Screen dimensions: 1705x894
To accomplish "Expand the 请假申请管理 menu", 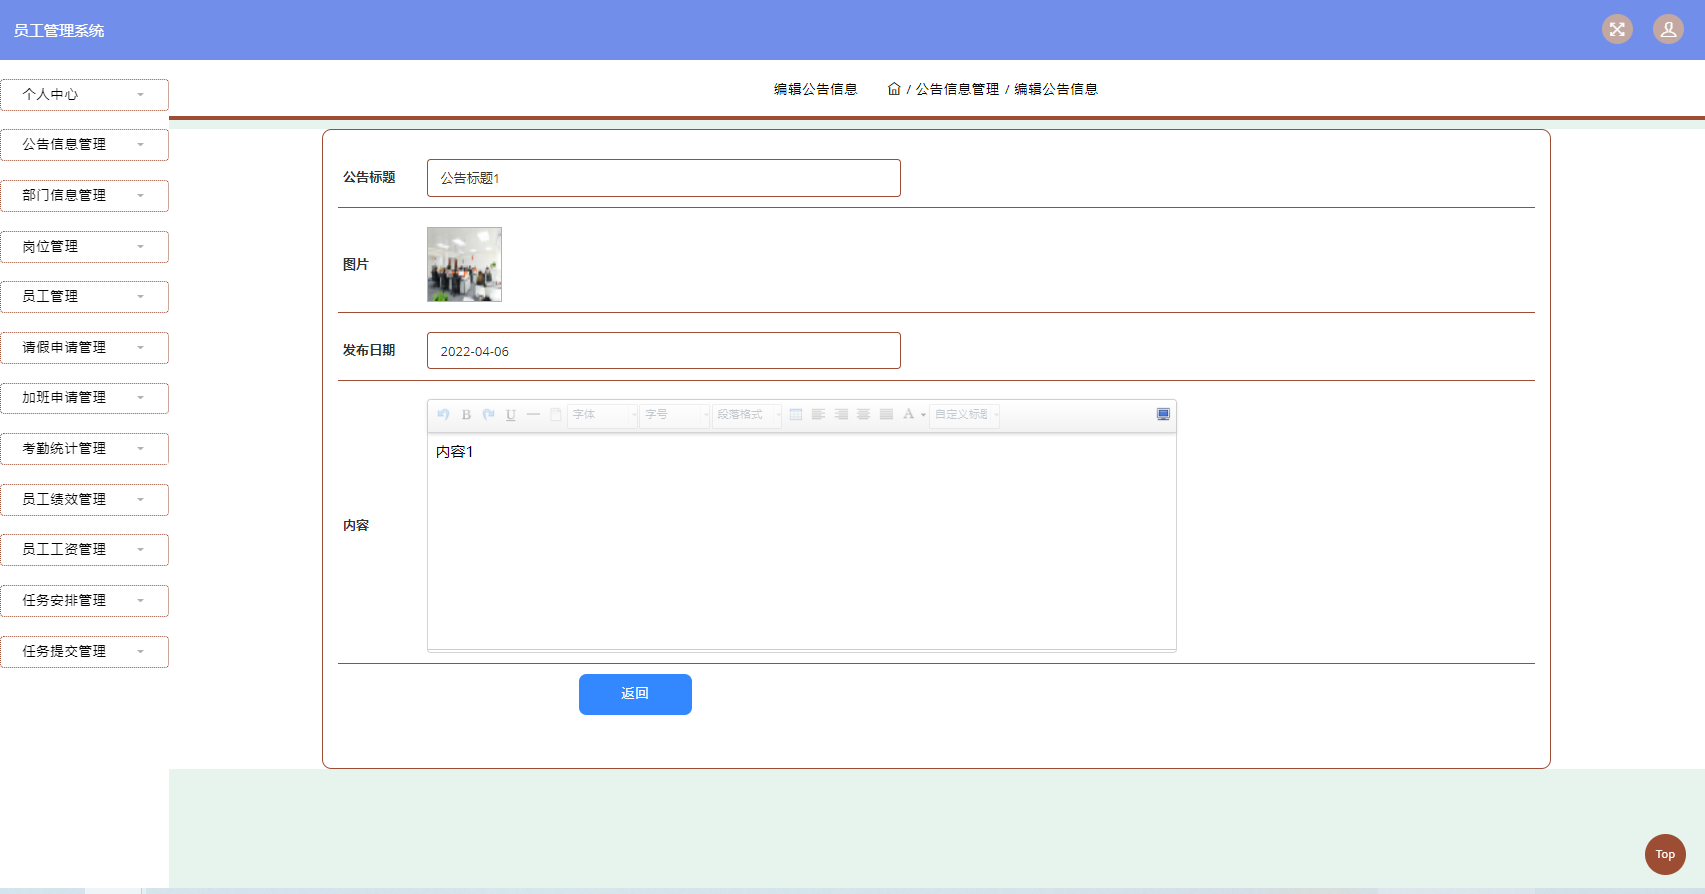I will 84,347.
